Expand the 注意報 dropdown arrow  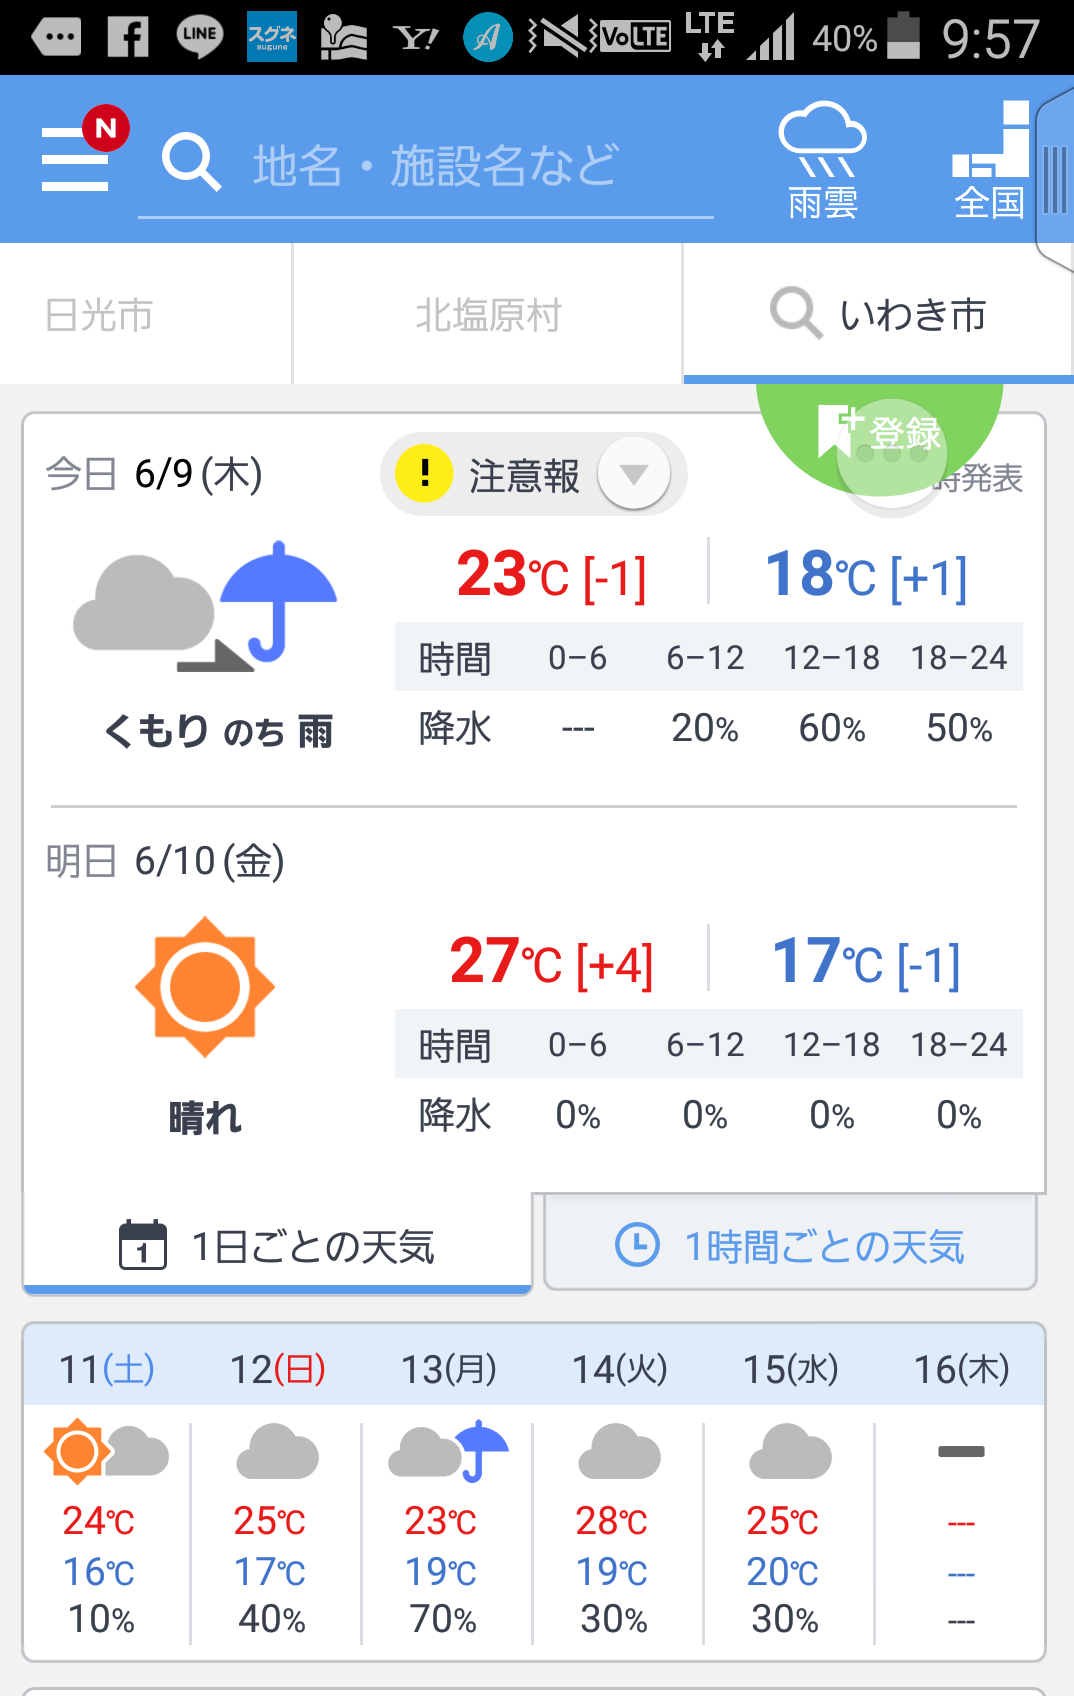pos(633,474)
